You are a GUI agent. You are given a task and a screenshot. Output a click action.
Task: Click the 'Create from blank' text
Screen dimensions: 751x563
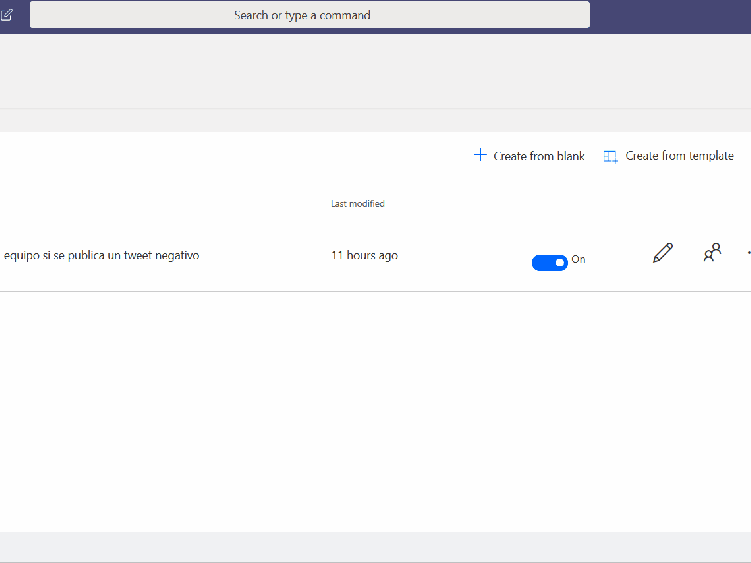point(539,156)
